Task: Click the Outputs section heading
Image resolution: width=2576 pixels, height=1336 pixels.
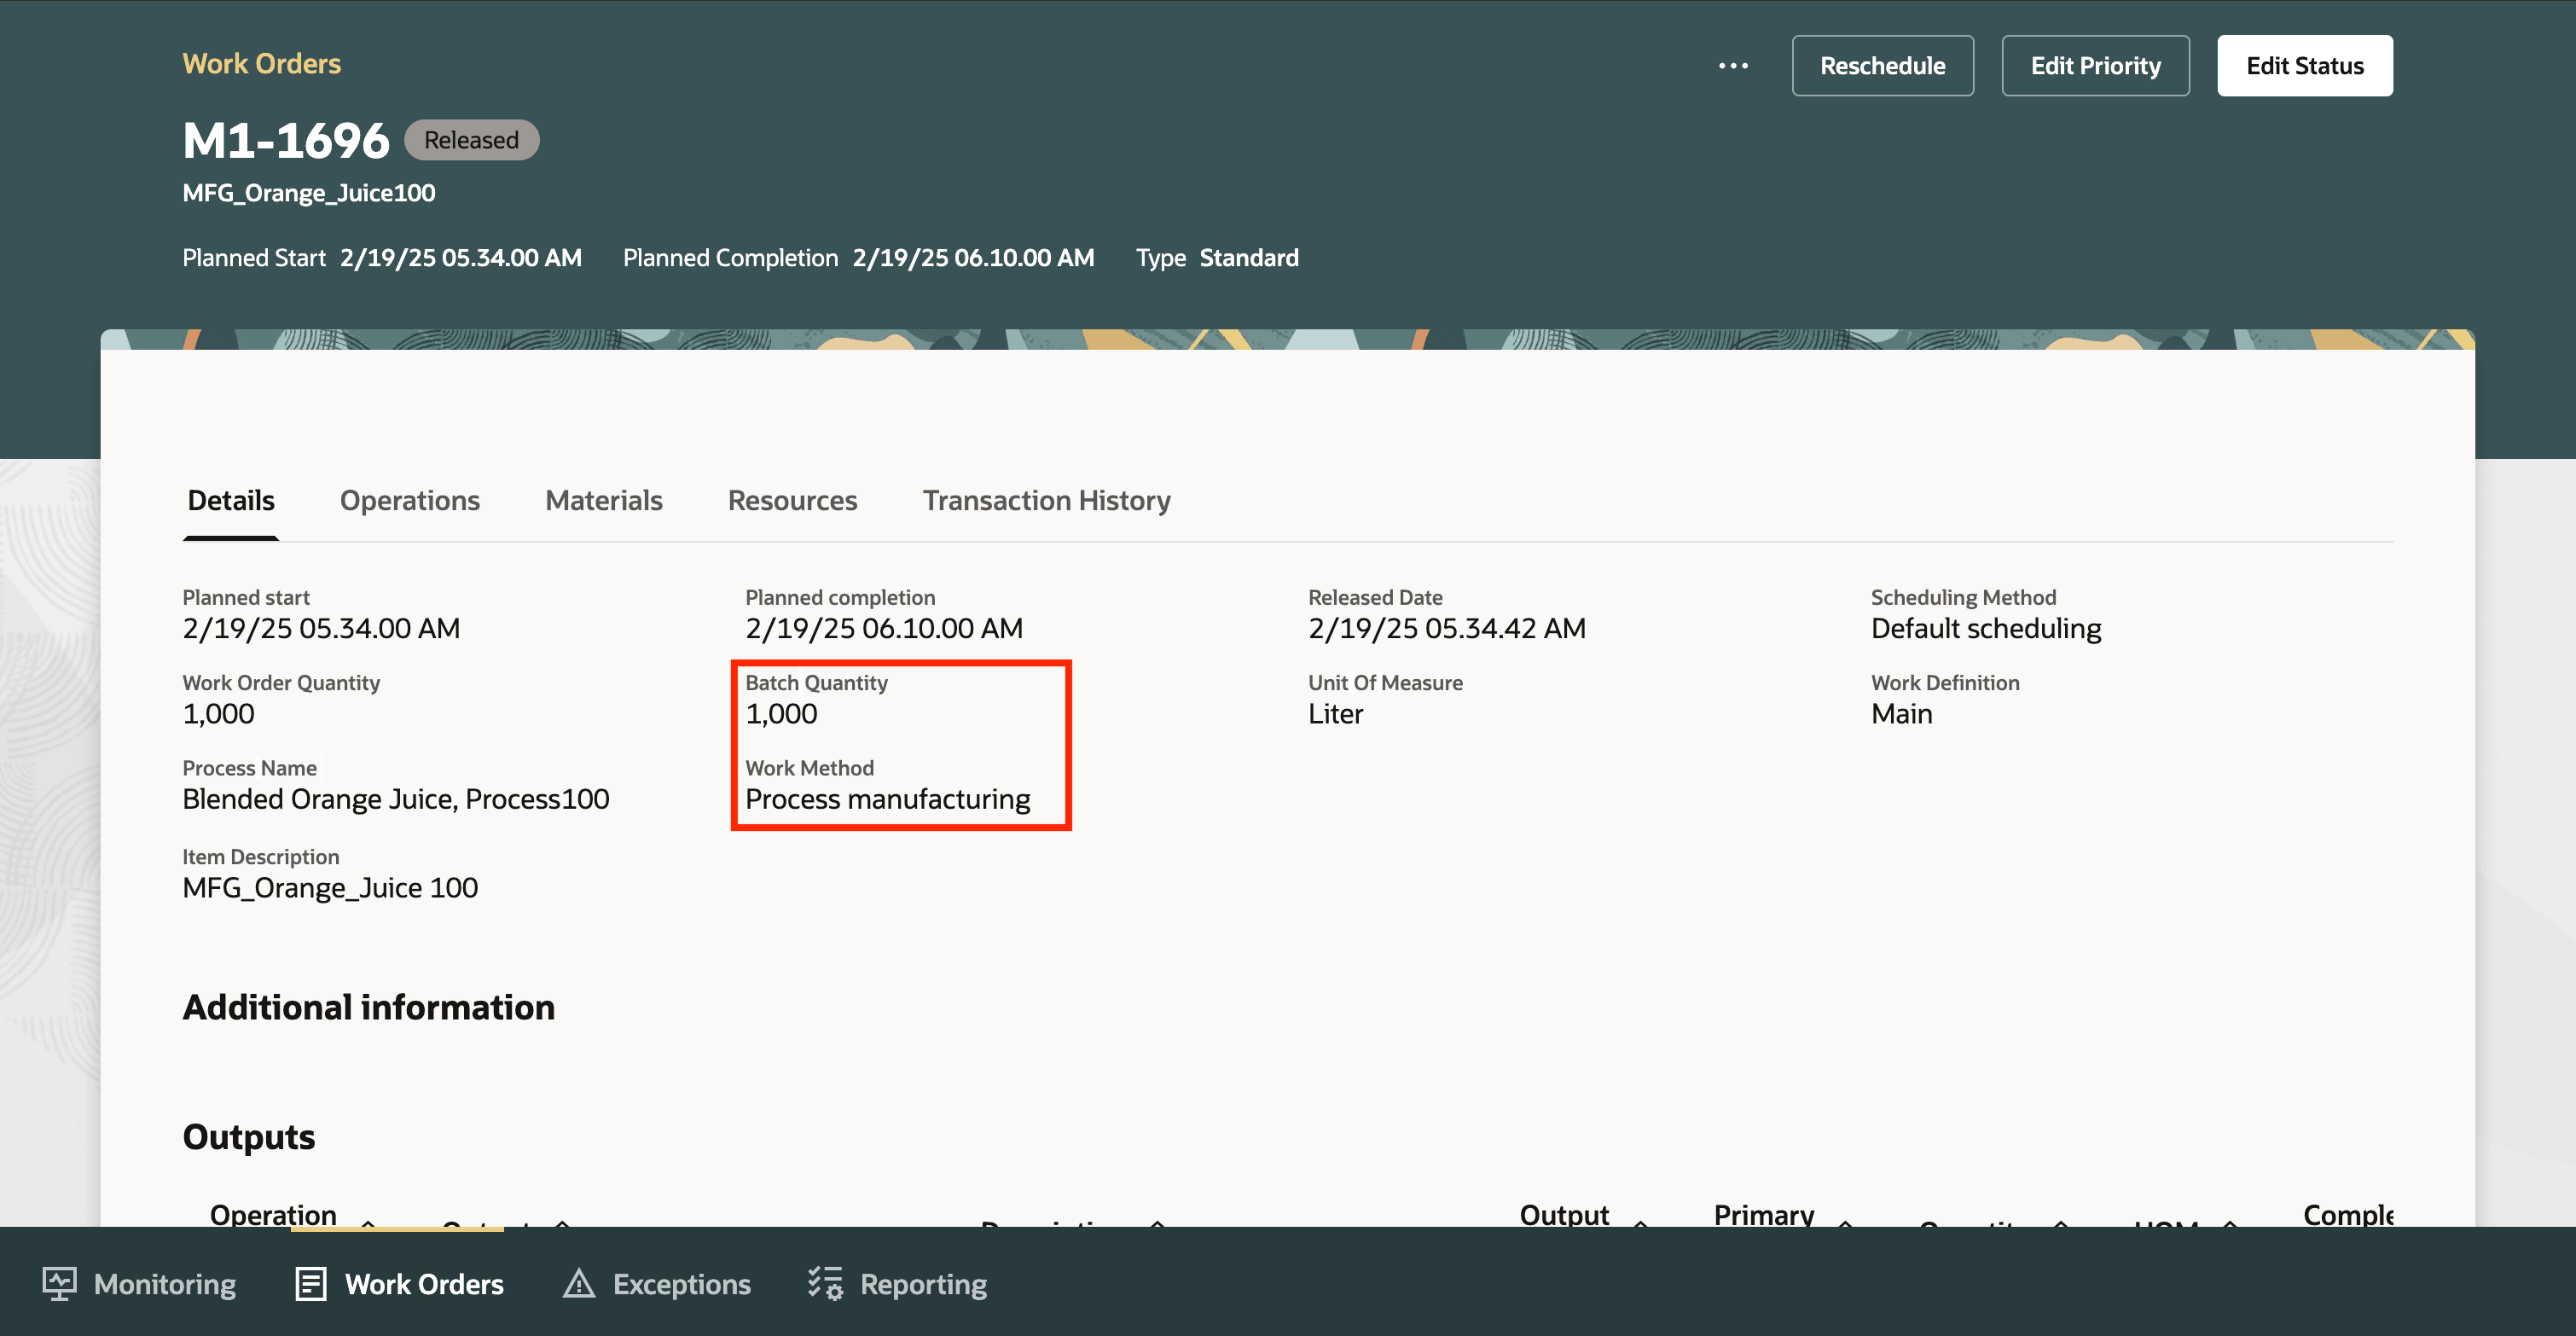Action: click(x=248, y=1137)
